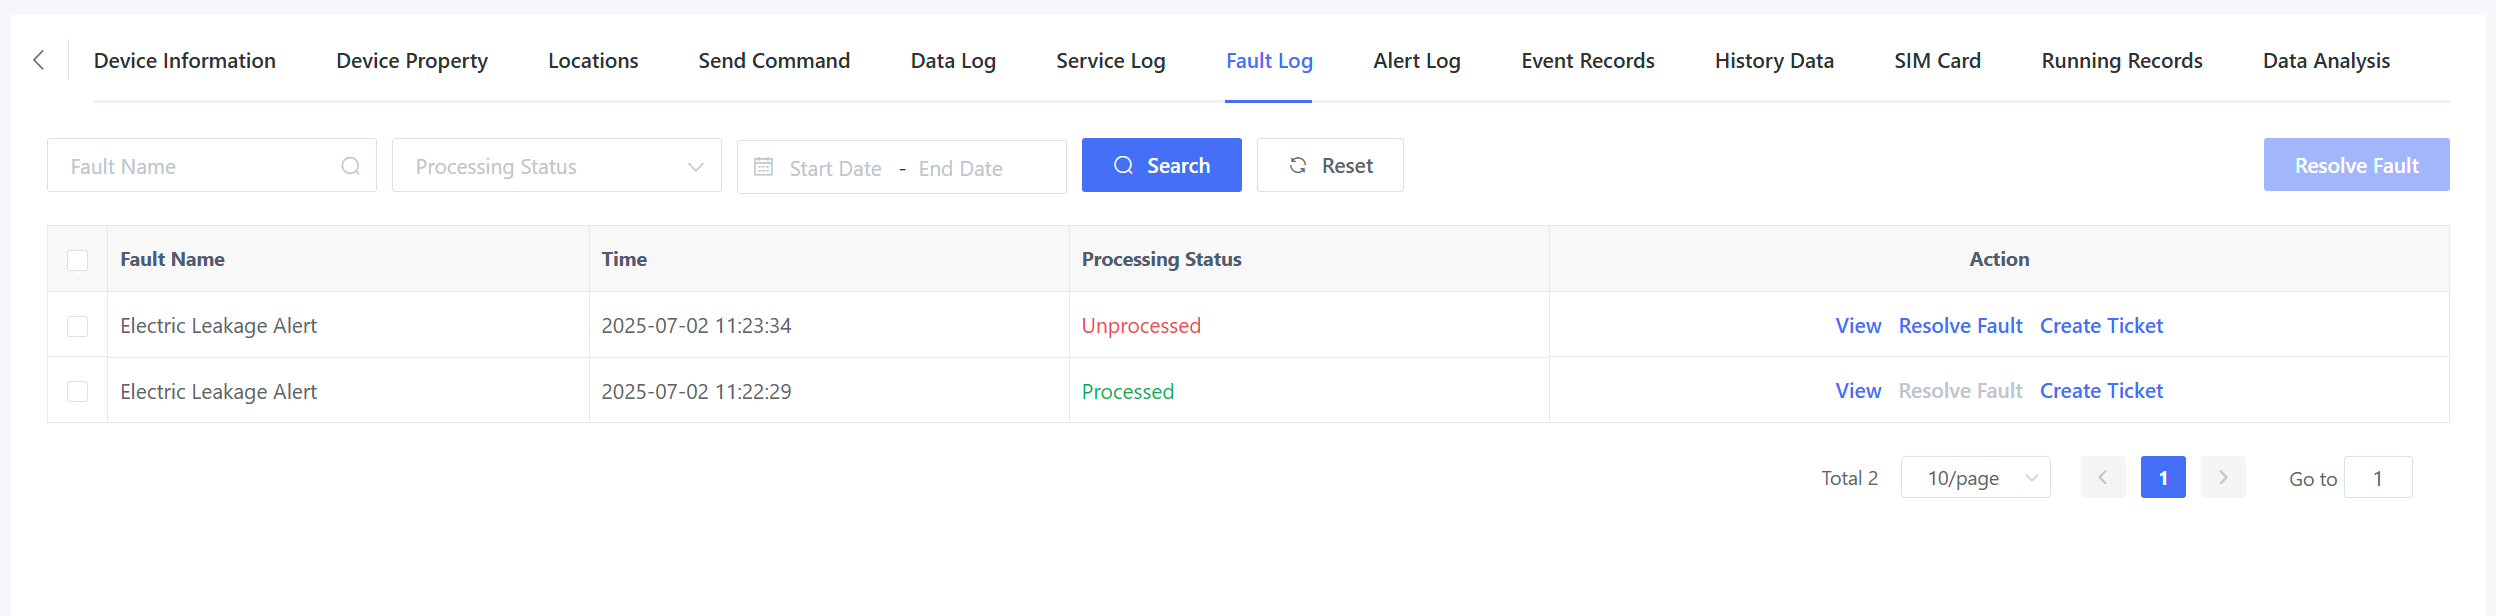Check the Processed Electric Leakage Alert row
2496x616 pixels.
77,391
